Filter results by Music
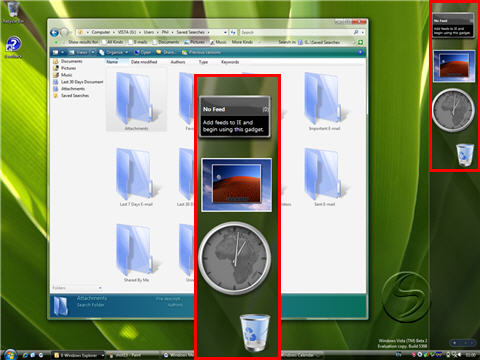 [x=218, y=42]
